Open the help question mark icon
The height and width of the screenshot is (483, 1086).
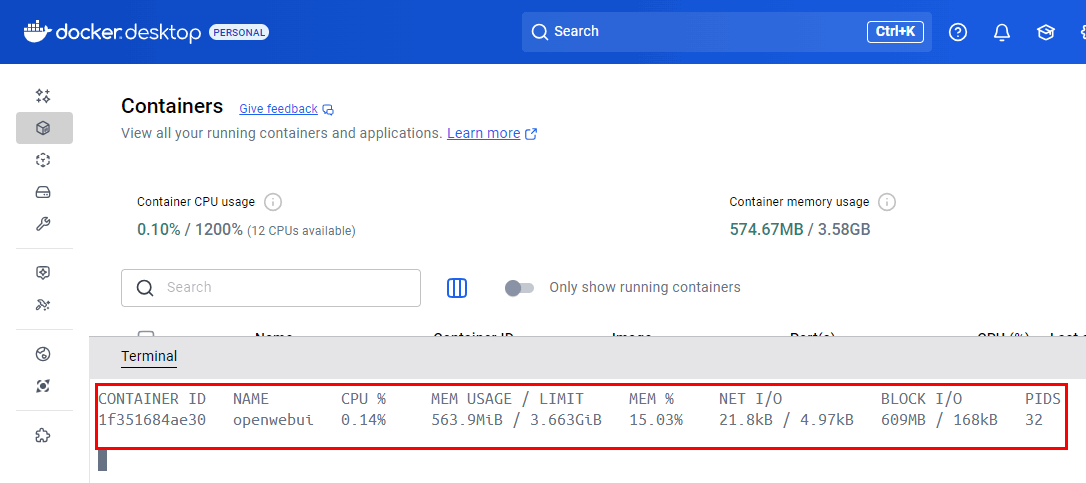tap(958, 32)
